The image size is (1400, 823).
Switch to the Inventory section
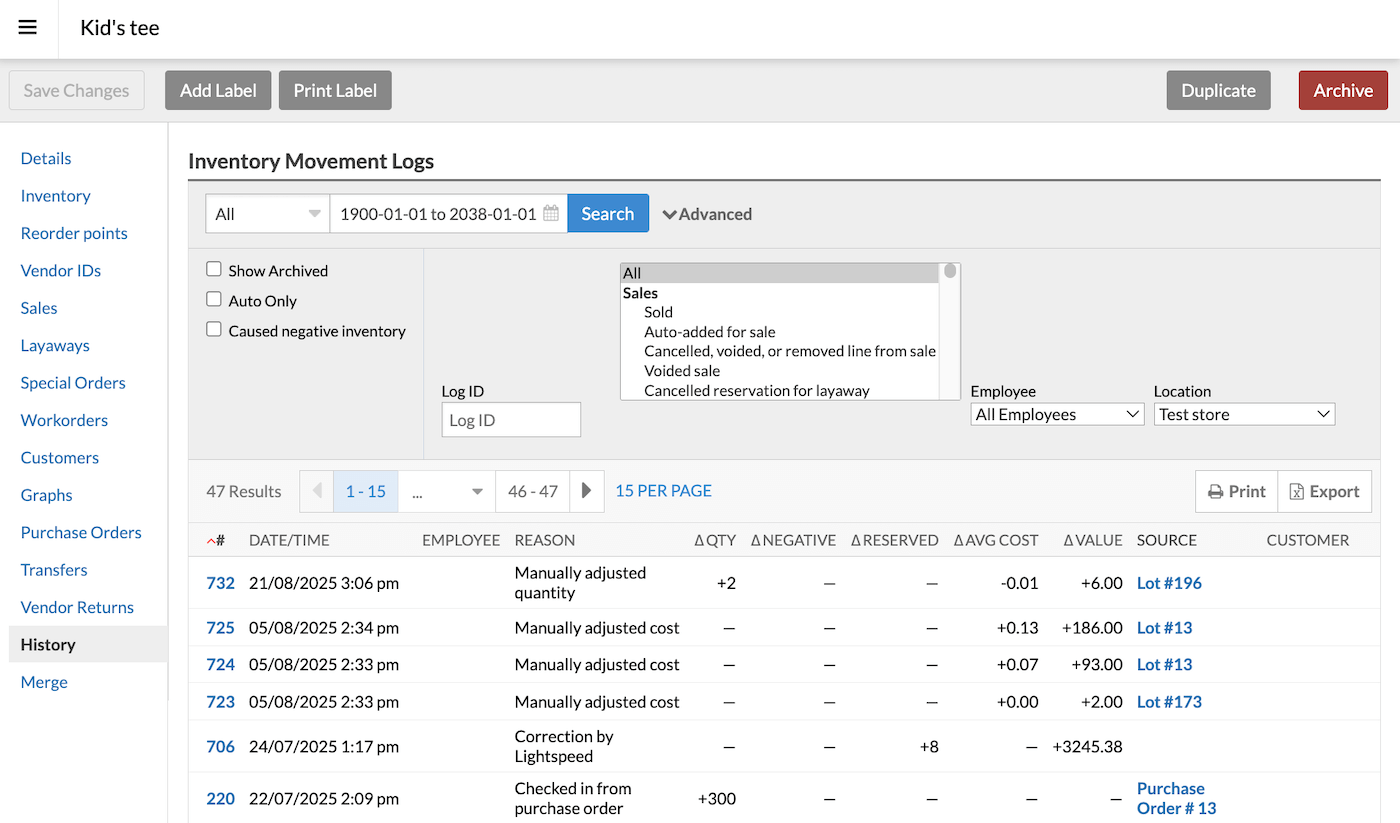pos(56,196)
